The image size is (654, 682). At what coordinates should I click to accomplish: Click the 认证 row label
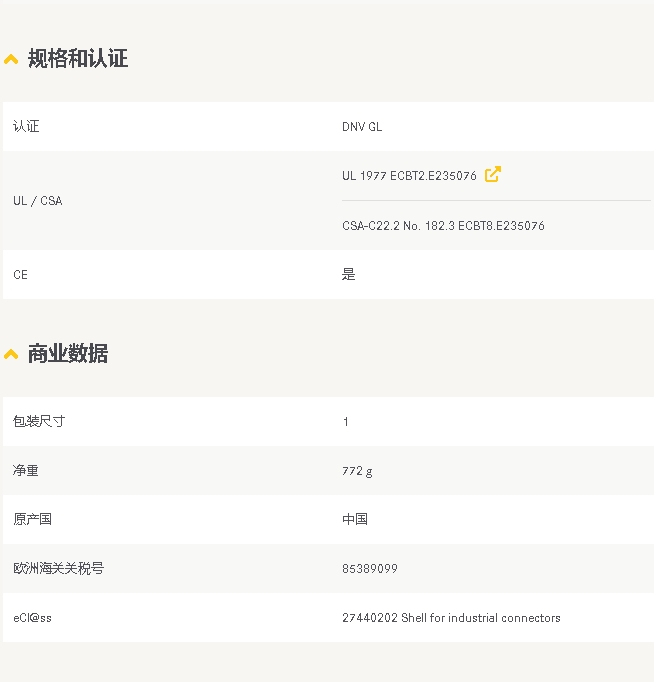point(26,126)
